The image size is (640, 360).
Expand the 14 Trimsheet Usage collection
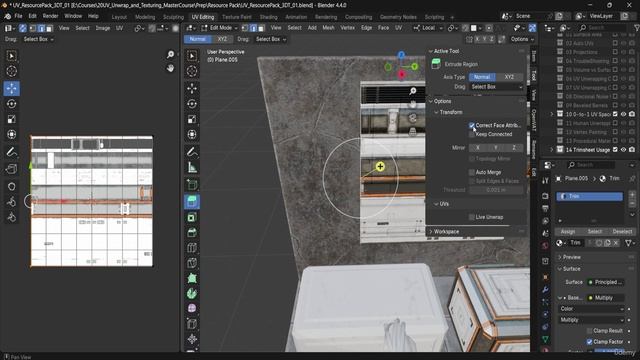552,150
